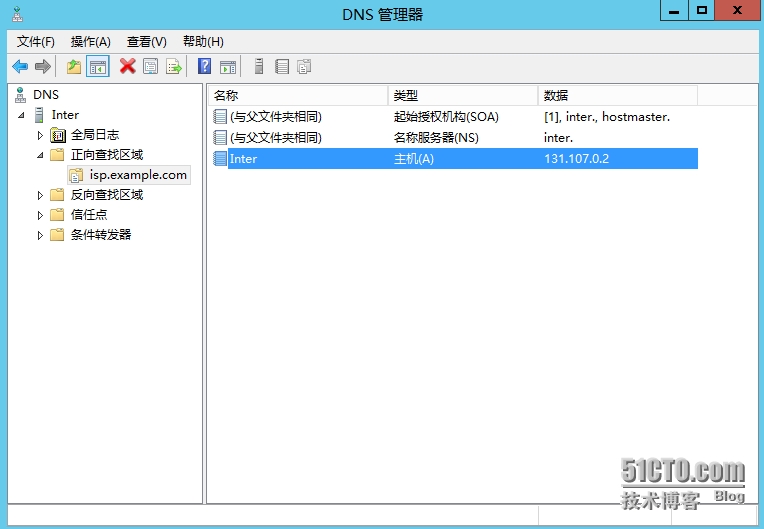The width and height of the screenshot is (764, 529).
Task: Close the DNS 管理器 window
Action: tap(737, 10)
